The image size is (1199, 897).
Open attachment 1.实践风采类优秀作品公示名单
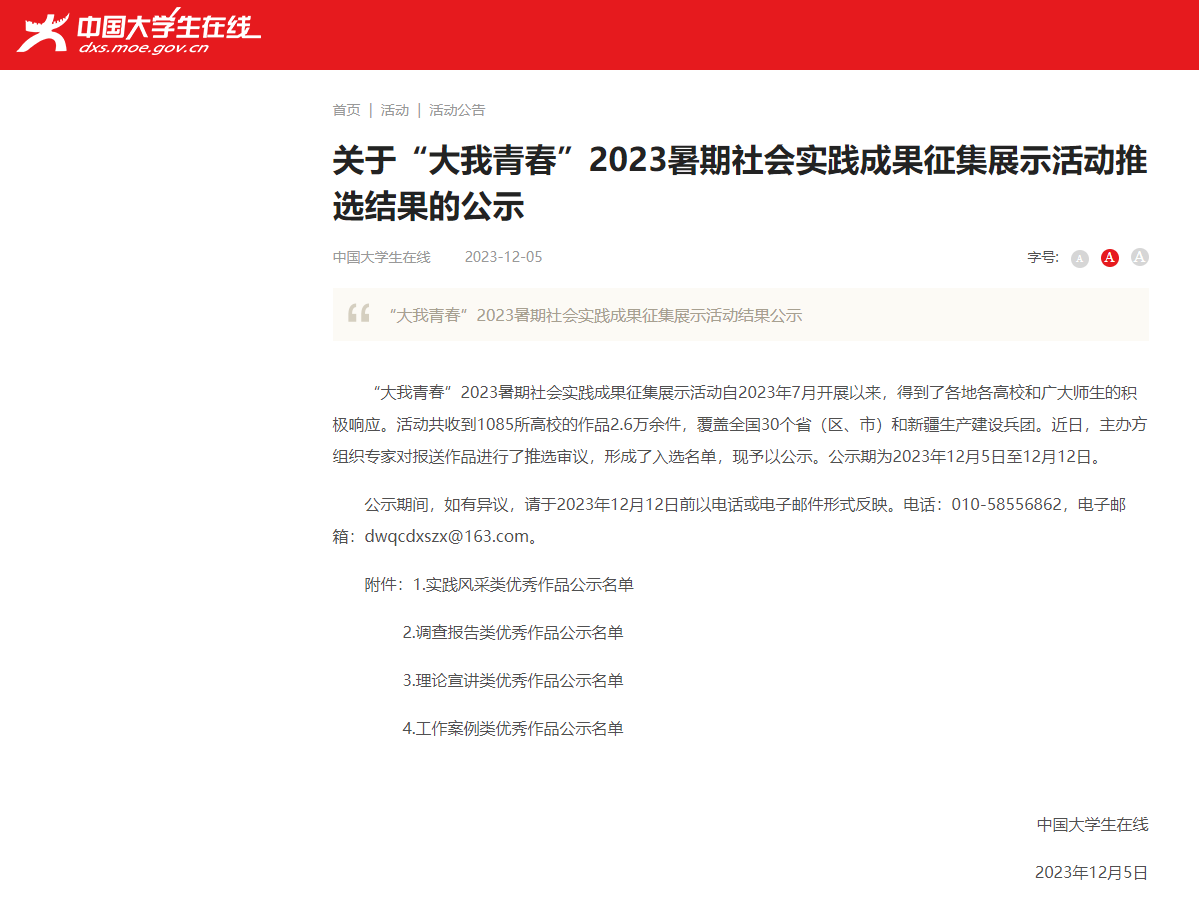coord(523,585)
